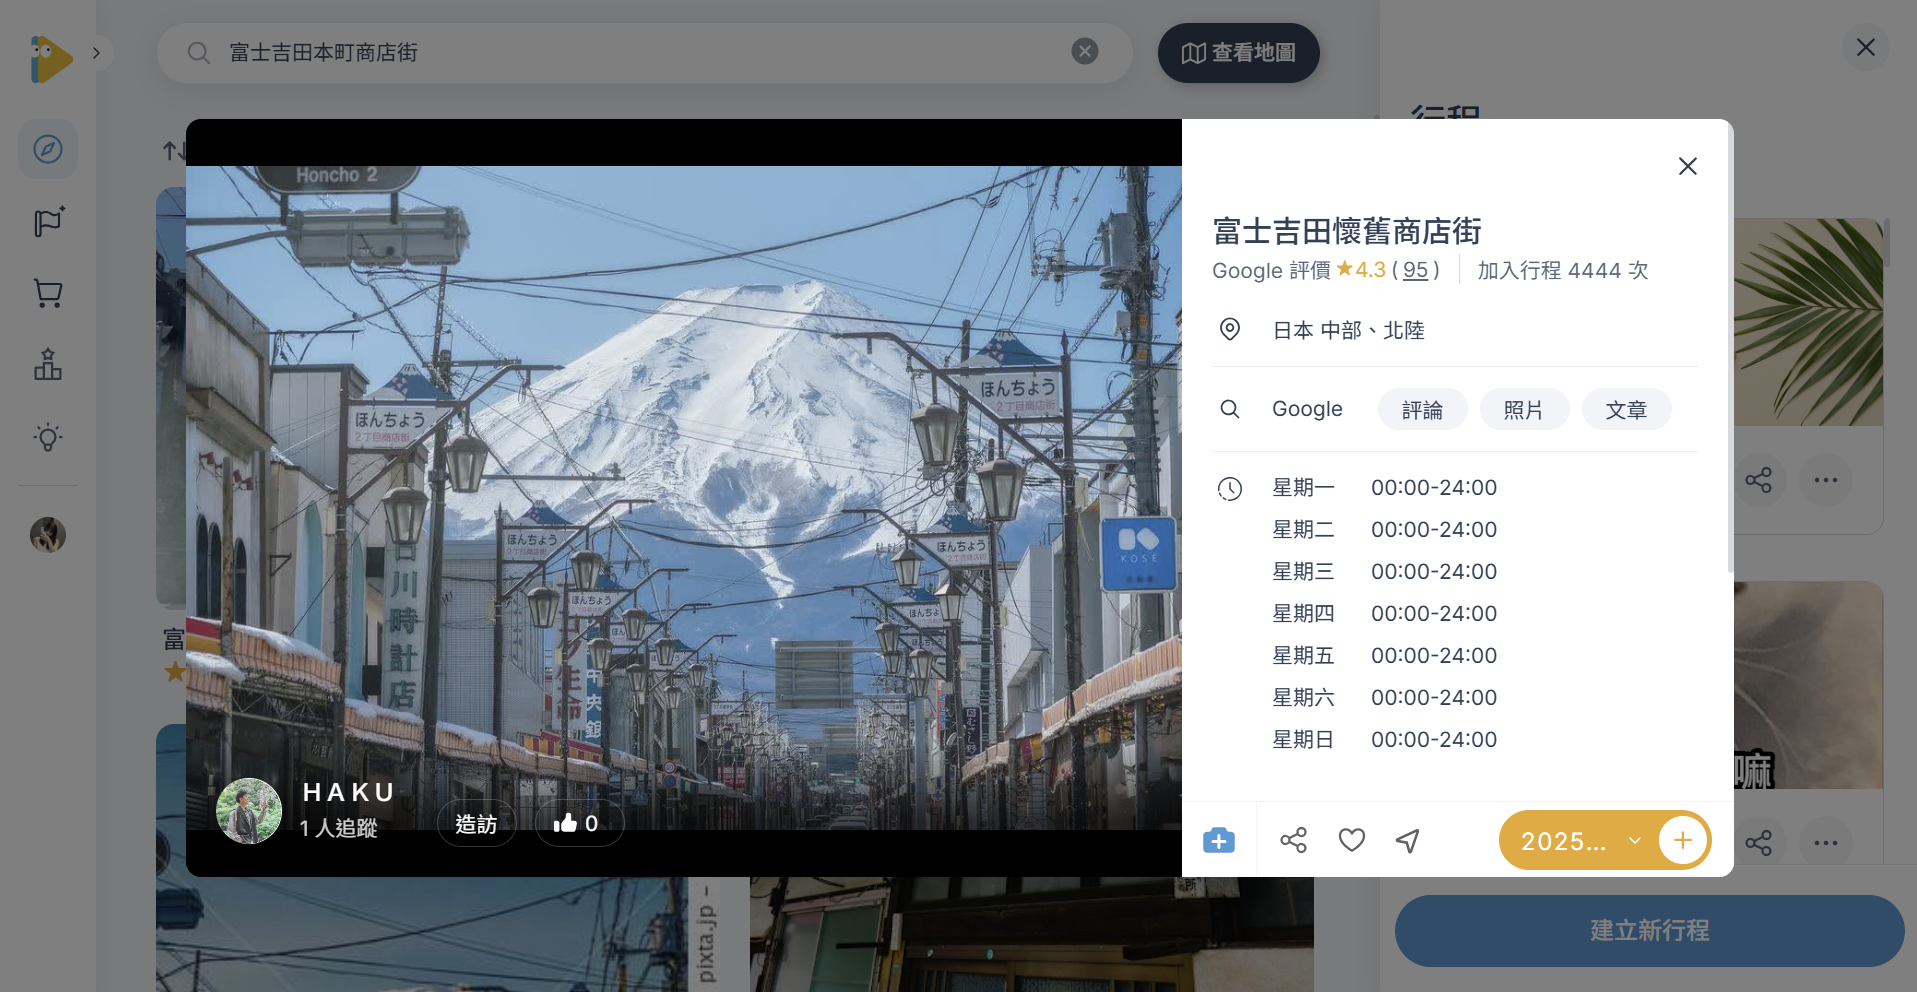The width and height of the screenshot is (1917, 992).
Task: Expand the 2025 trip selector dropdown
Action: pos(1635,840)
